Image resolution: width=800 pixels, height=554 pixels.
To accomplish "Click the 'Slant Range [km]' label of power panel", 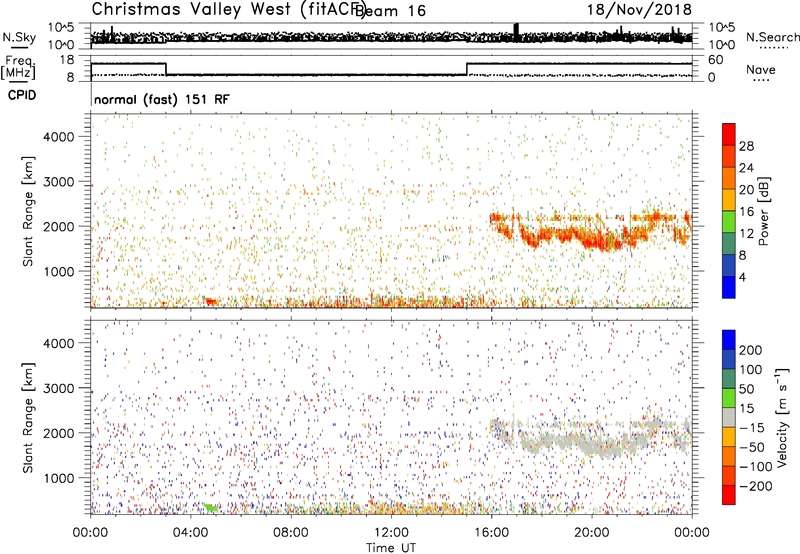I will 28,211.
